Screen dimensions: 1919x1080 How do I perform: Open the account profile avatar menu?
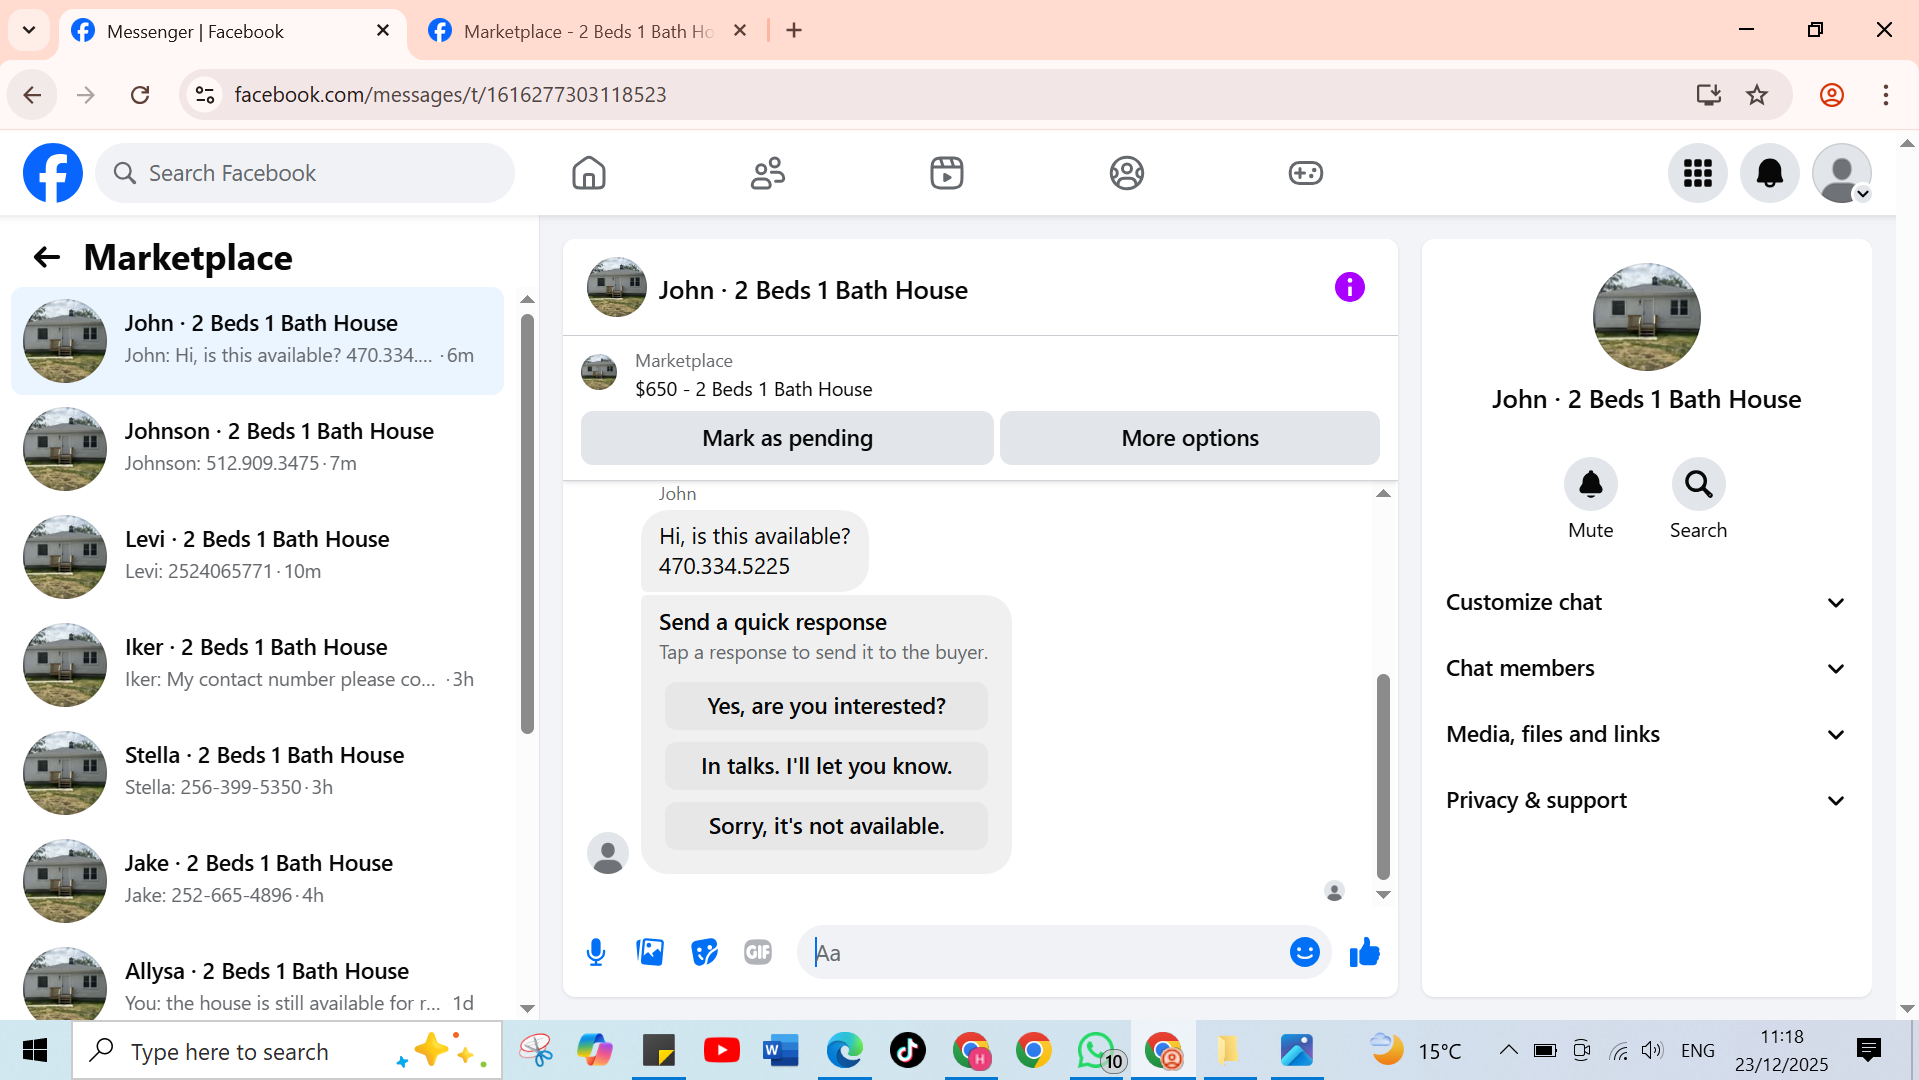(x=1842, y=173)
